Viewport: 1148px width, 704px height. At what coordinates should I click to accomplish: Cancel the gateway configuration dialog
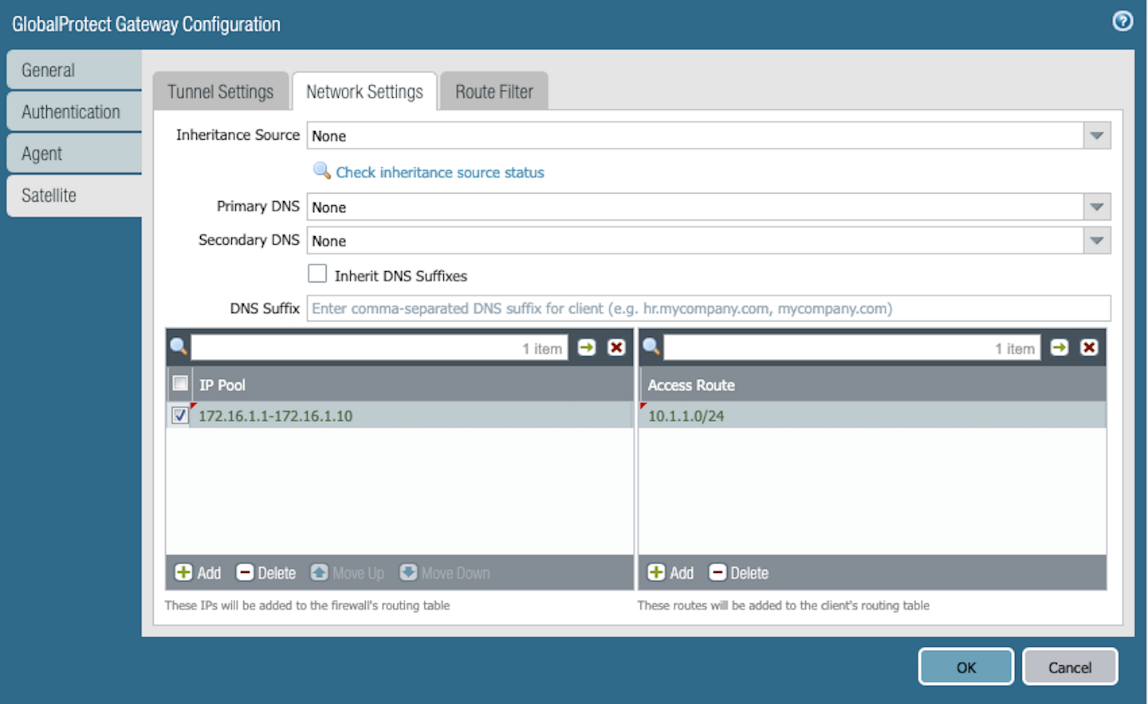tap(1070, 667)
